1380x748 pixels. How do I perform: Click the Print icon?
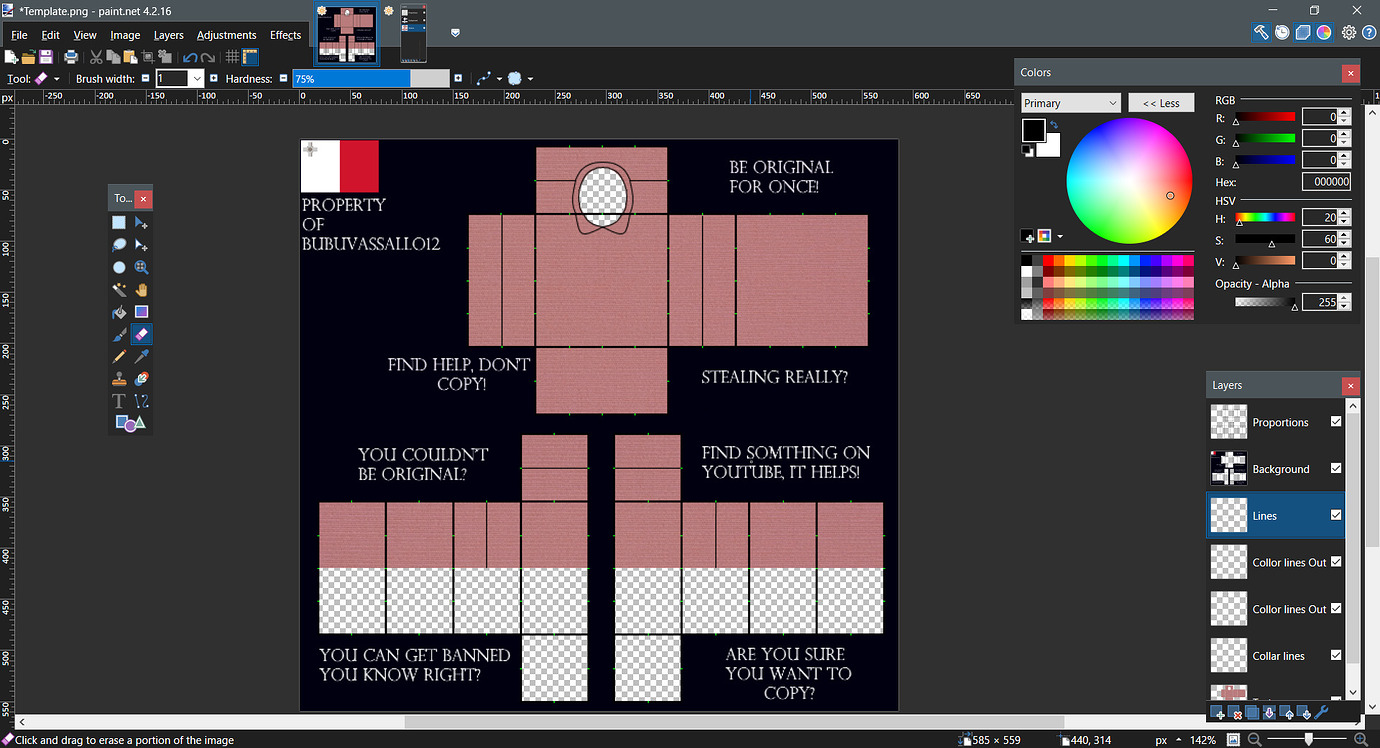[x=71, y=57]
